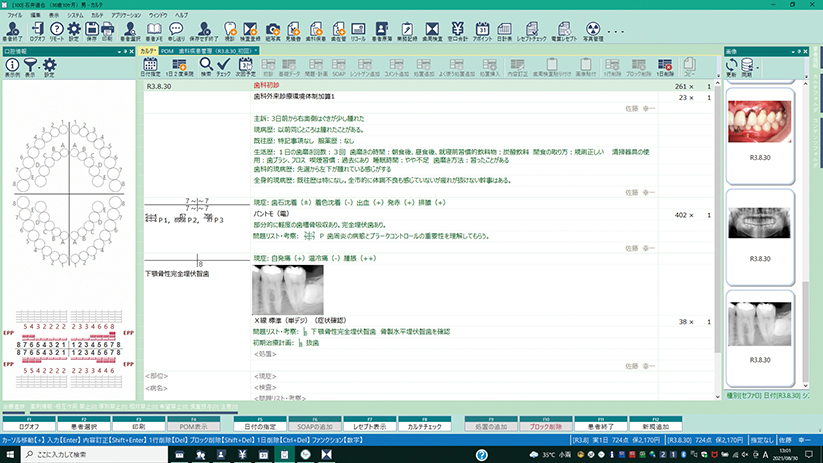The height and width of the screenshot is (463, 823).
Task: Switch to the POM tab
Action: pyautogui.click(x=167, y=50)
